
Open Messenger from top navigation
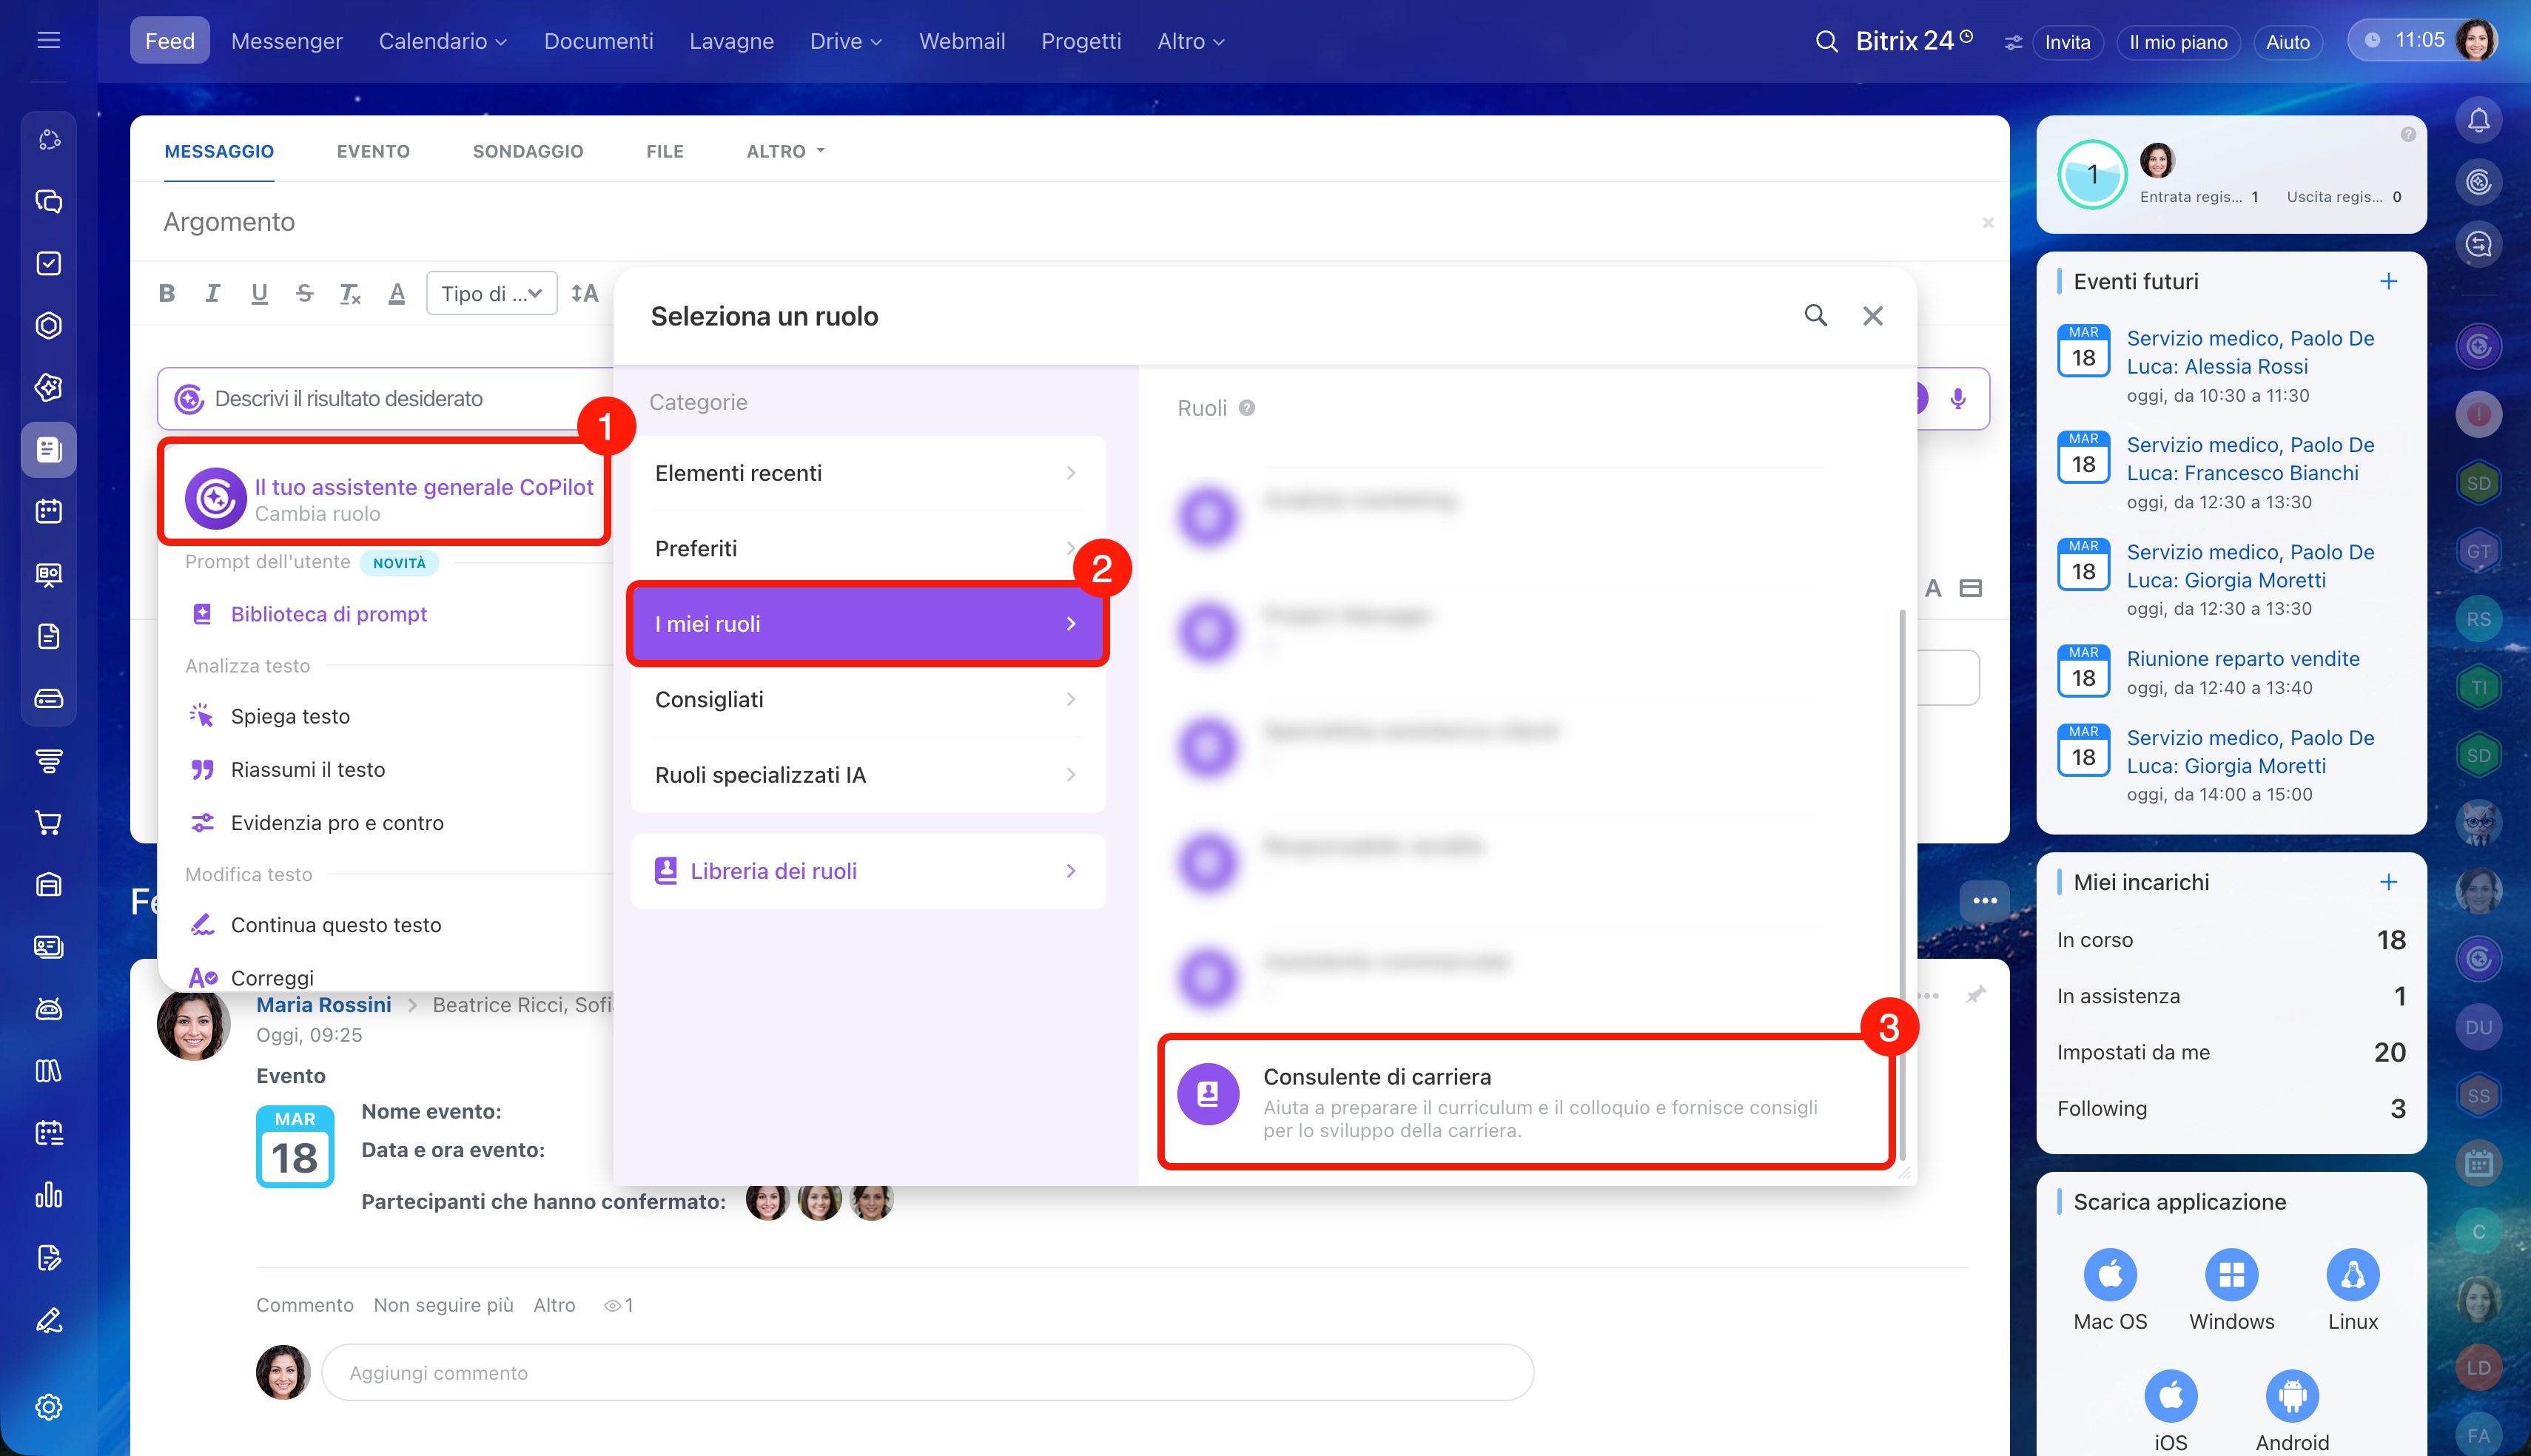tap(286, 41)
